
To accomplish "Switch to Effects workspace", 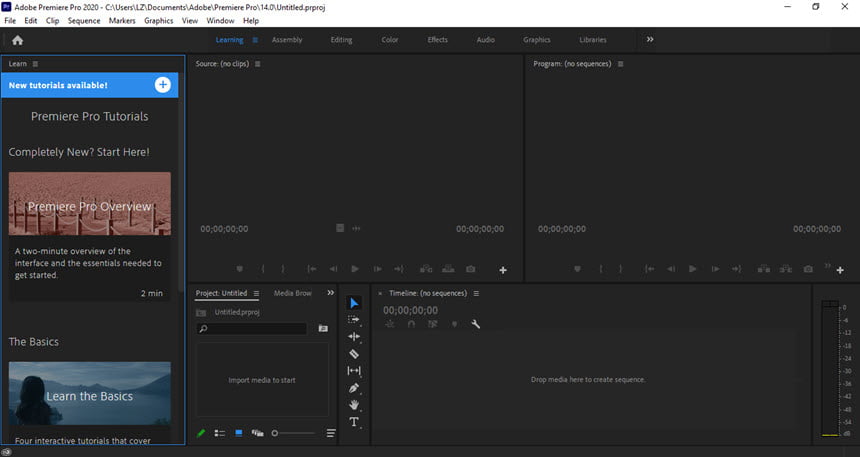I will point(438,40).
